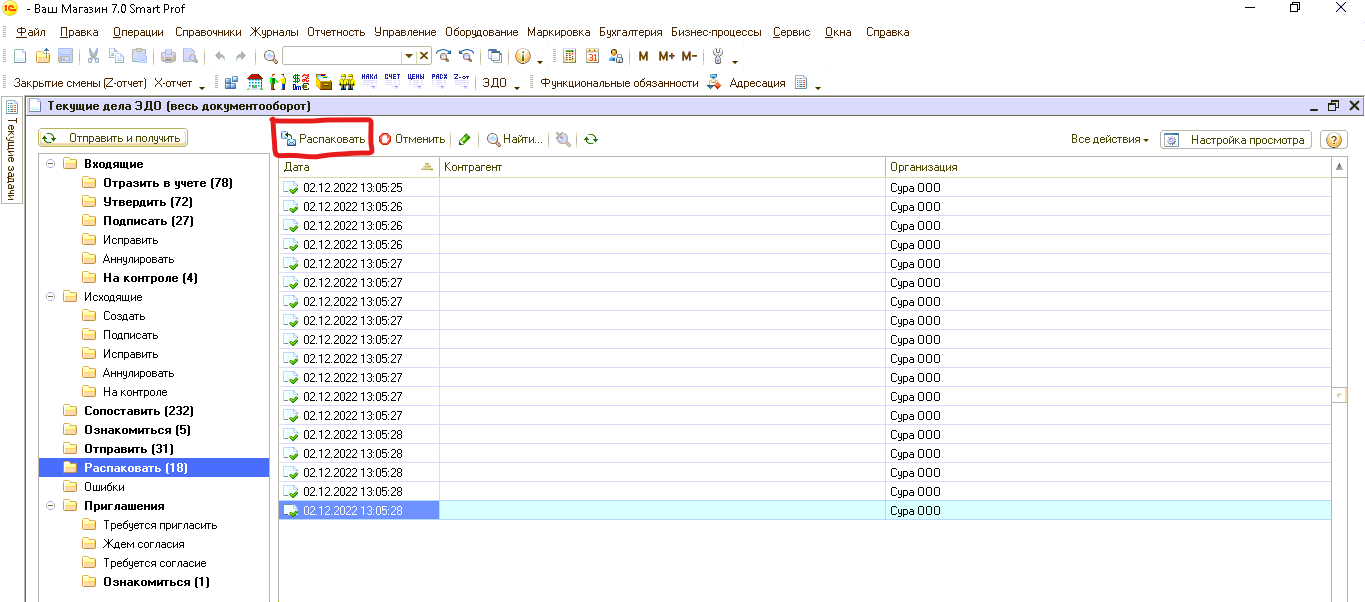The width and height of the screenshot is (1365, 602).
Task: Click the green pencil edit icon
Action: click(x=465, y=140)
